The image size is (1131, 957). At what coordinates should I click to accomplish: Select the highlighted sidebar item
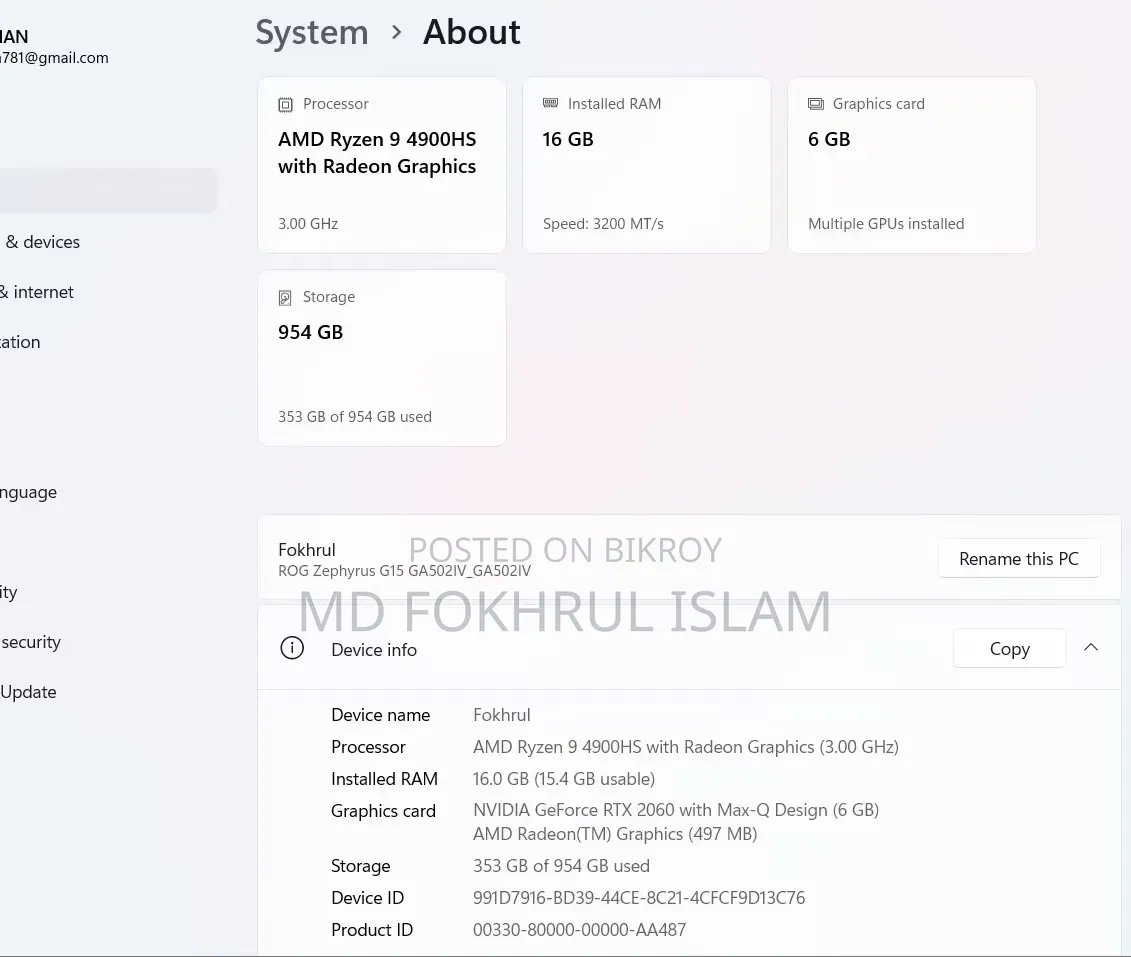click(x=108, y=191)
